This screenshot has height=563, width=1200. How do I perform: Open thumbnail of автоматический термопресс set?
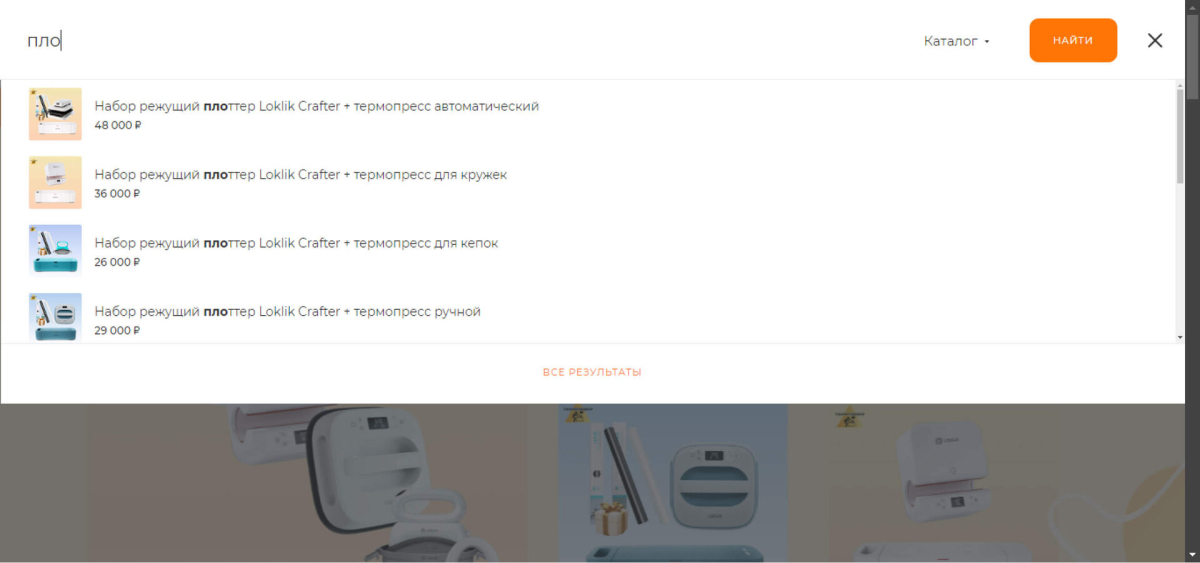click(x=55, y=114)
